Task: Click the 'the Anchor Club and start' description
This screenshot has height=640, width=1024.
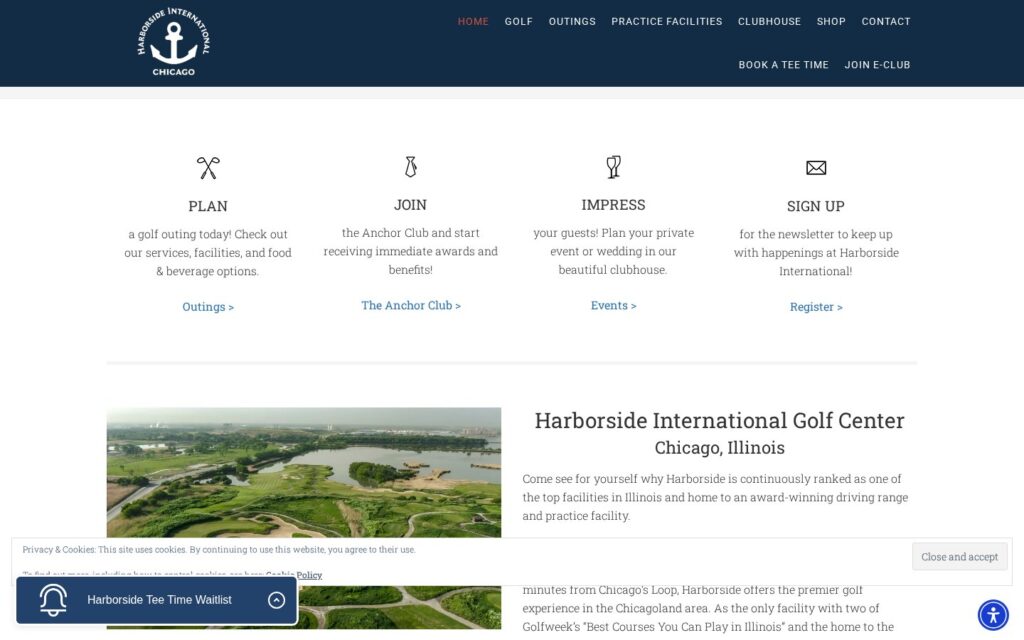Action: point(410,251)
